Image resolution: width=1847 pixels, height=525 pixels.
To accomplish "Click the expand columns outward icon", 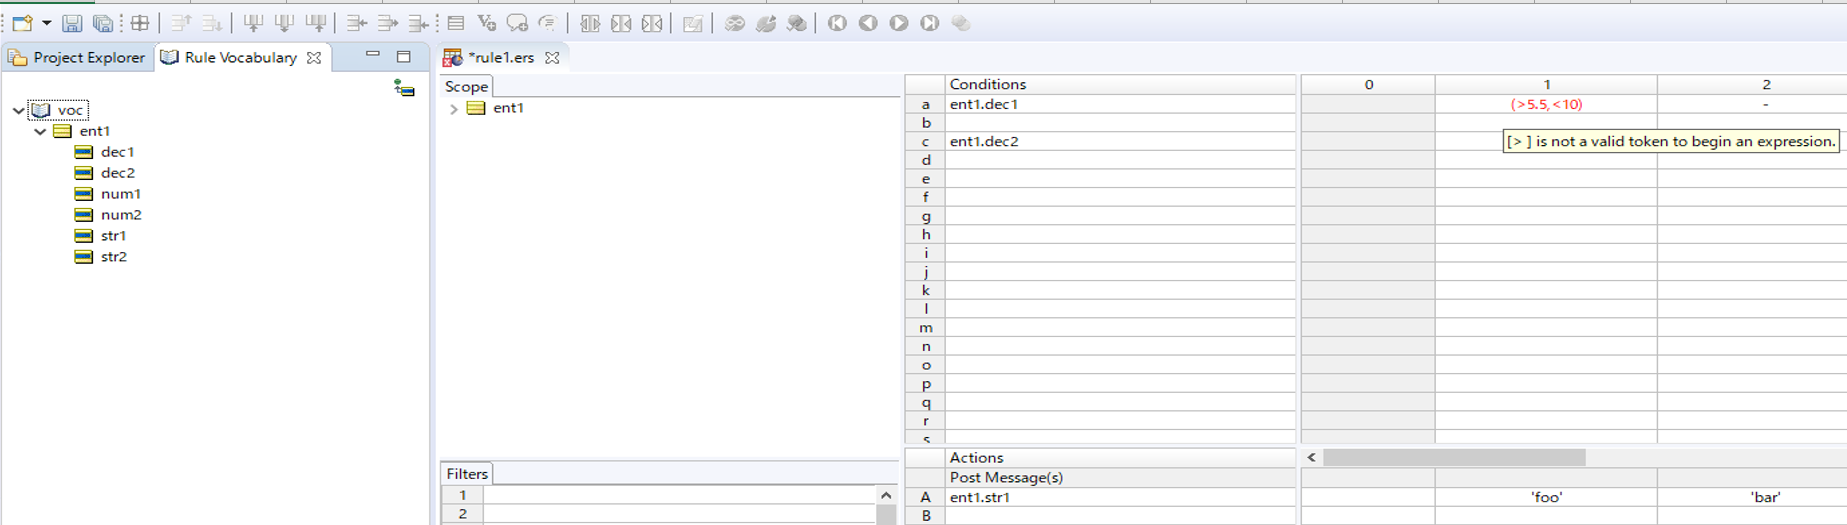I will [x=590, y=23].
